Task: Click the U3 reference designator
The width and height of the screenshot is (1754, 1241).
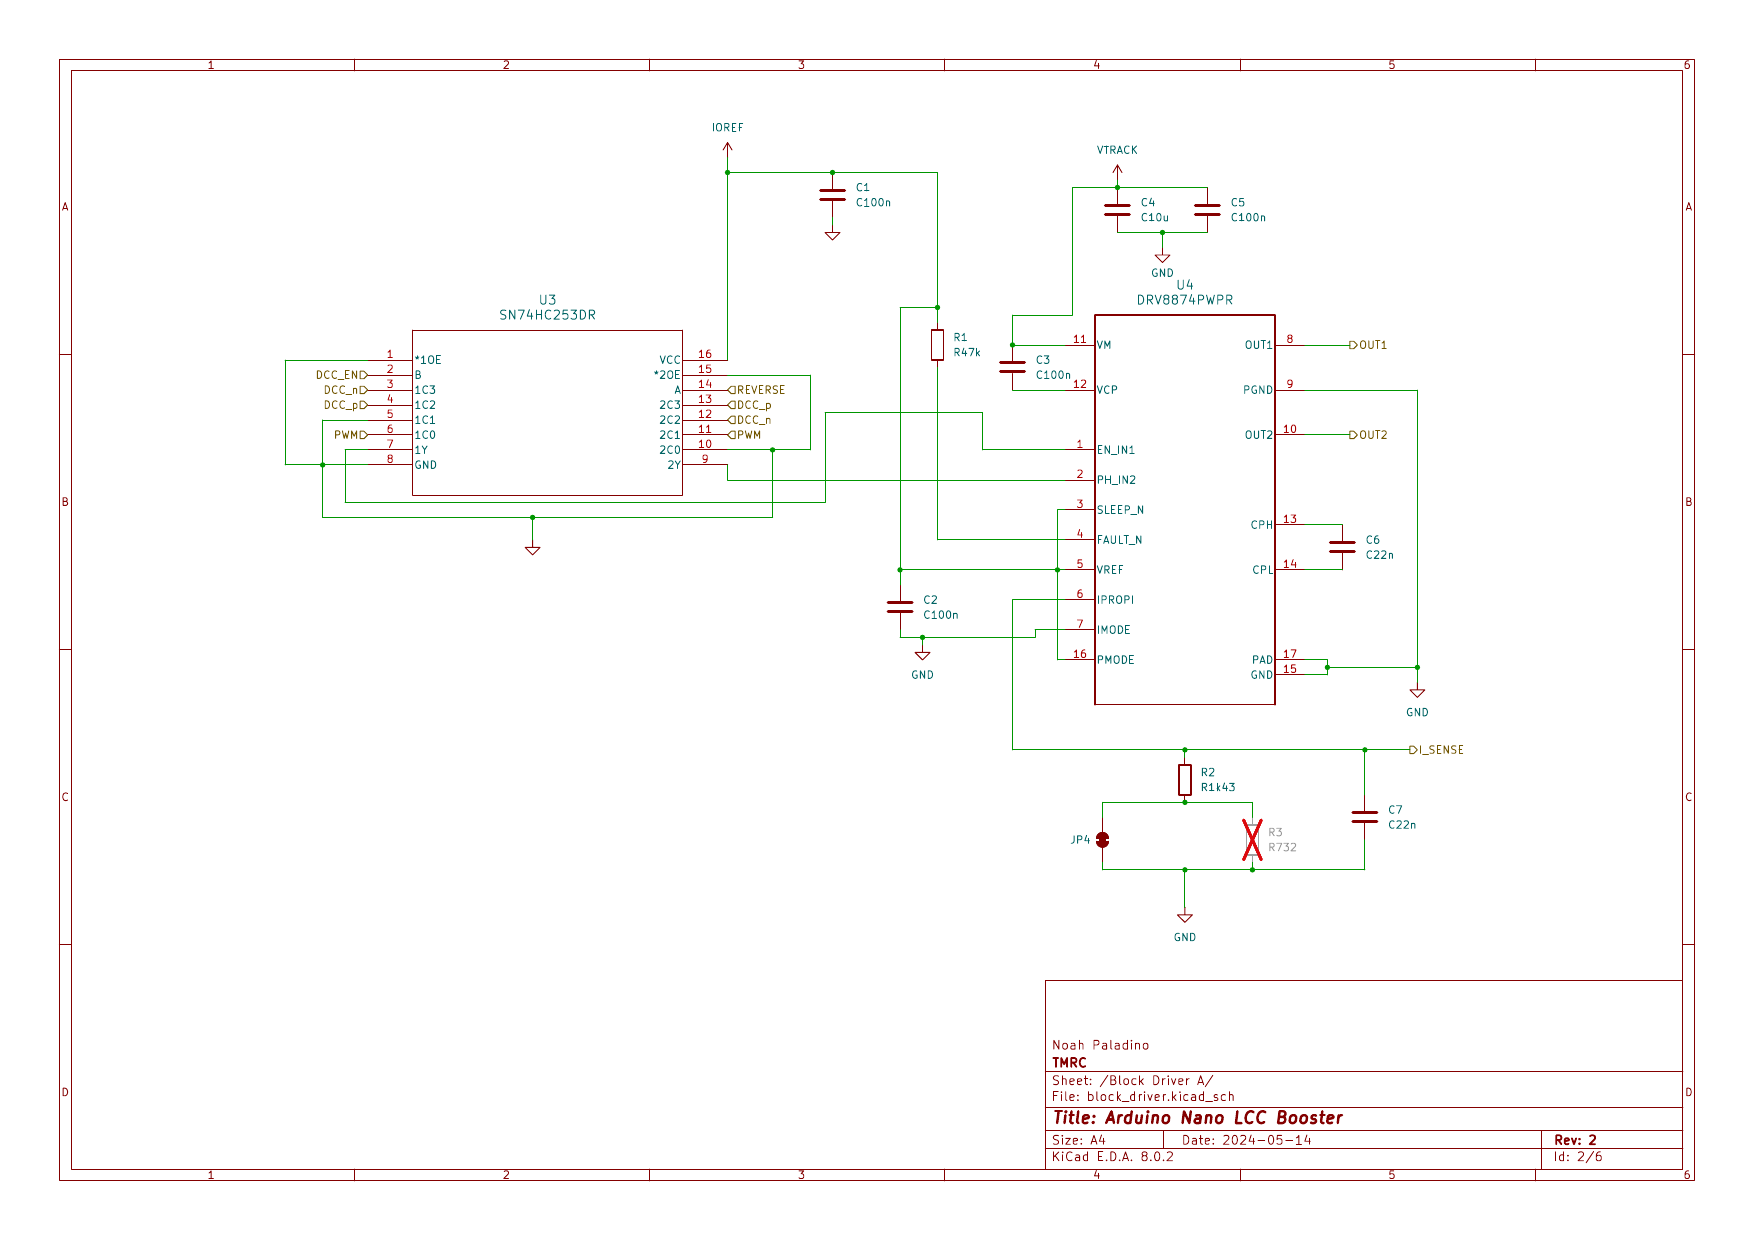Action: click(x=548, y=300)
